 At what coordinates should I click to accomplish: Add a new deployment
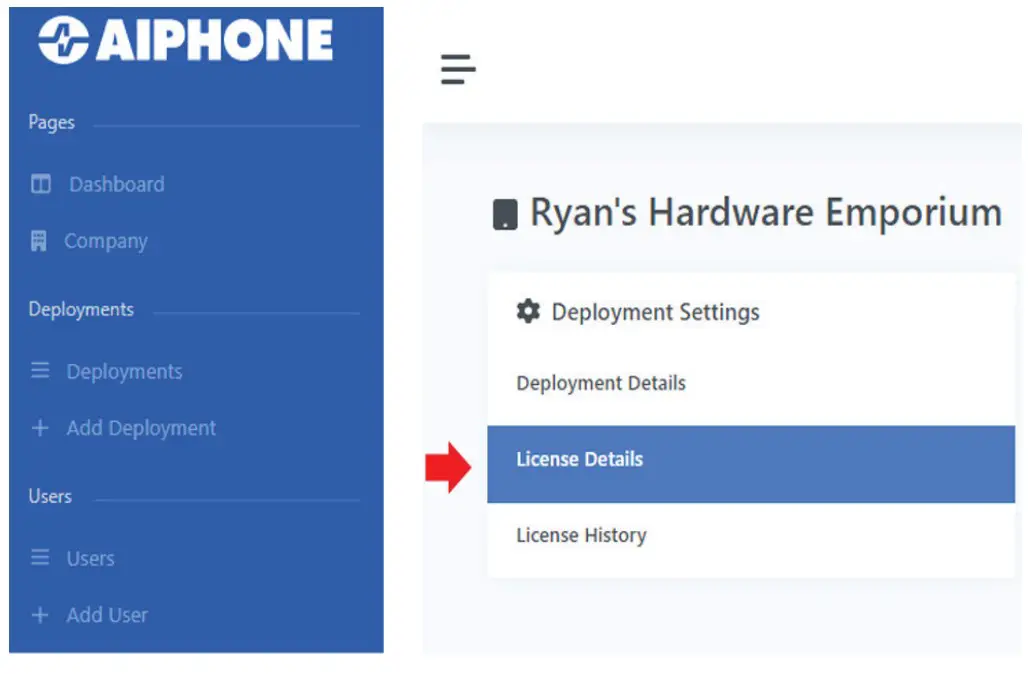[x=141, y=428]
